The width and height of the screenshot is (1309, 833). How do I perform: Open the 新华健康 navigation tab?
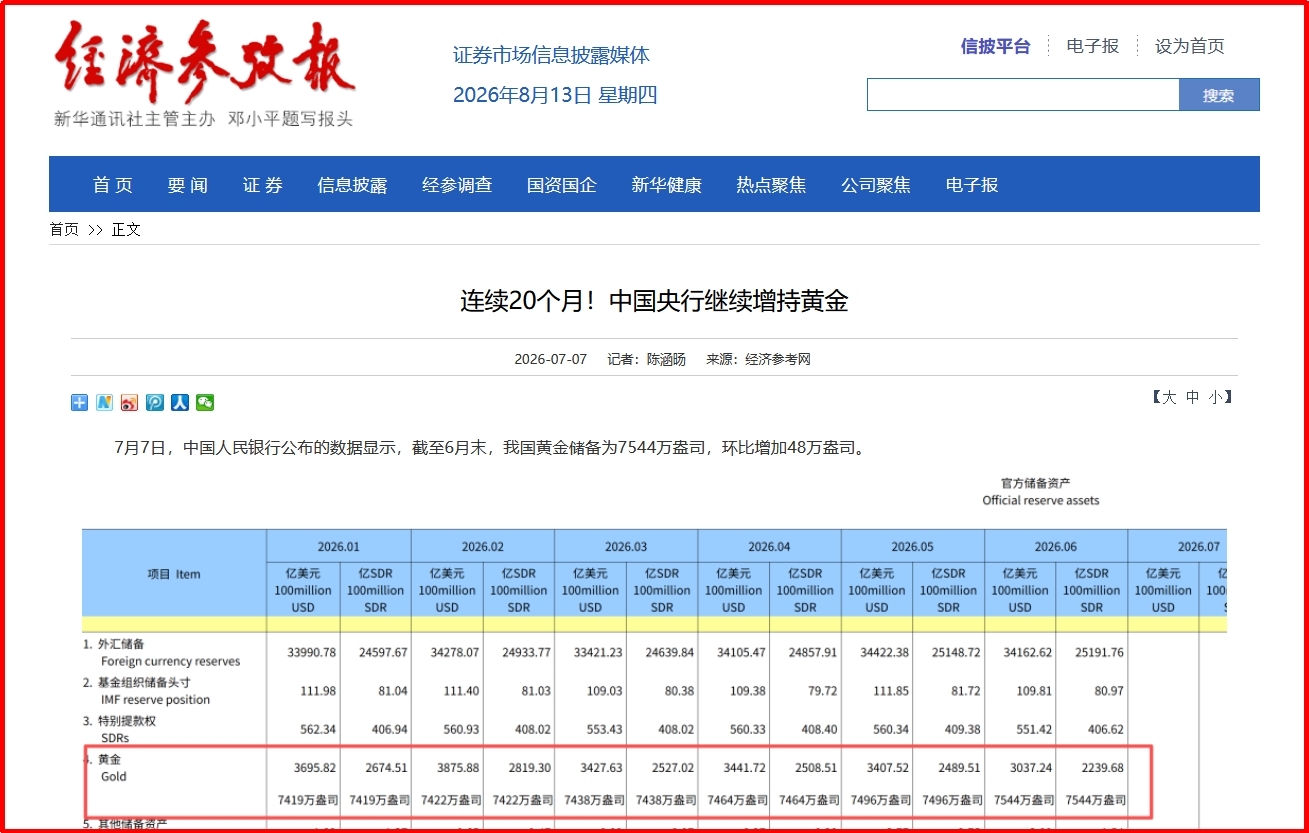point(666,185)
